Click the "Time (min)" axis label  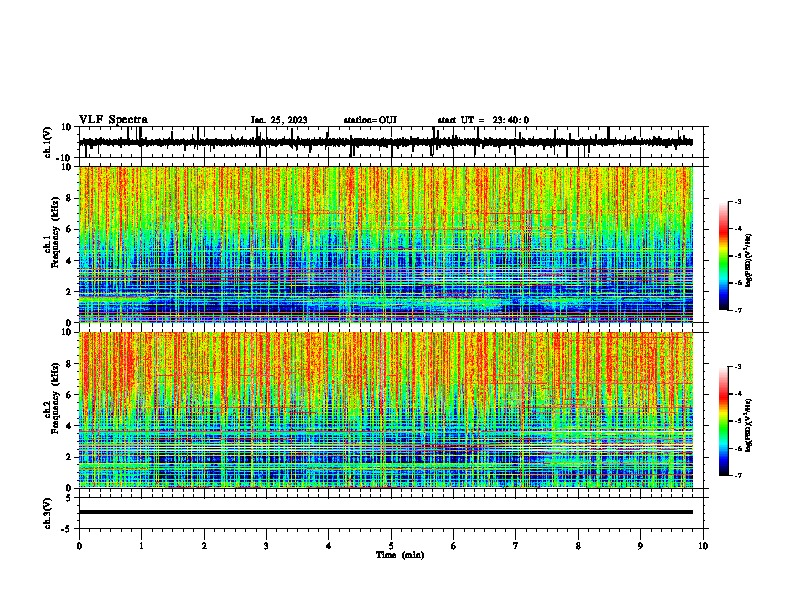coord(400,555)
